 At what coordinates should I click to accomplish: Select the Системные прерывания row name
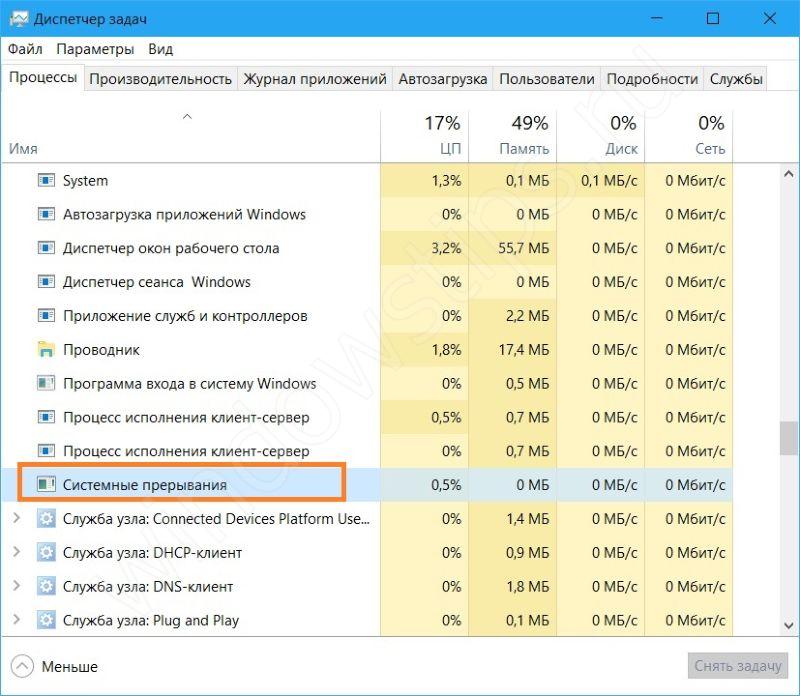[145, 485]
